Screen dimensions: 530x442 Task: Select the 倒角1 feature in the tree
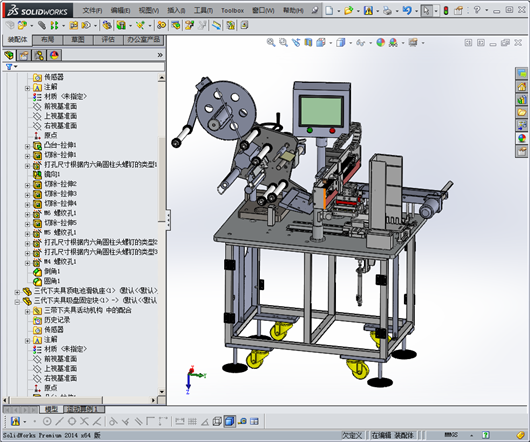52,271
